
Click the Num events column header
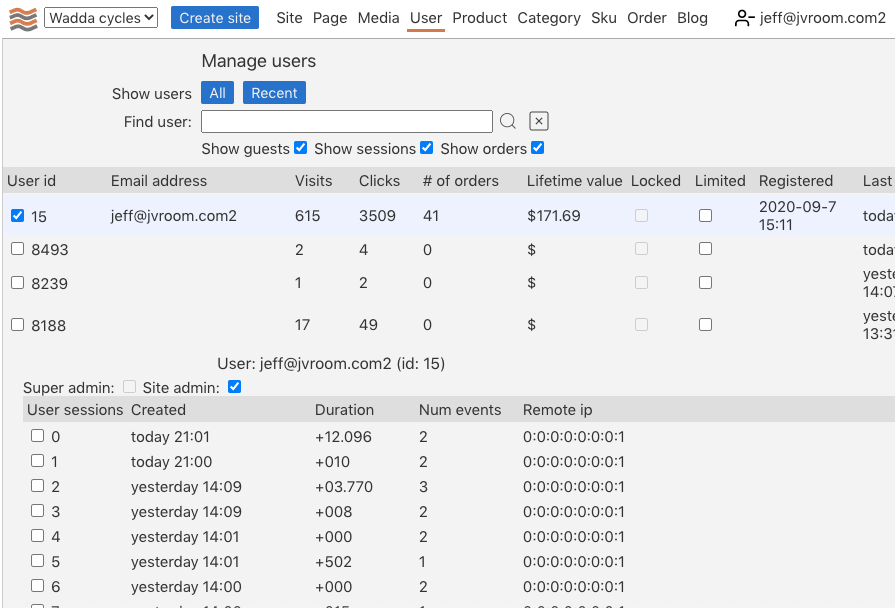pos(460,410)
